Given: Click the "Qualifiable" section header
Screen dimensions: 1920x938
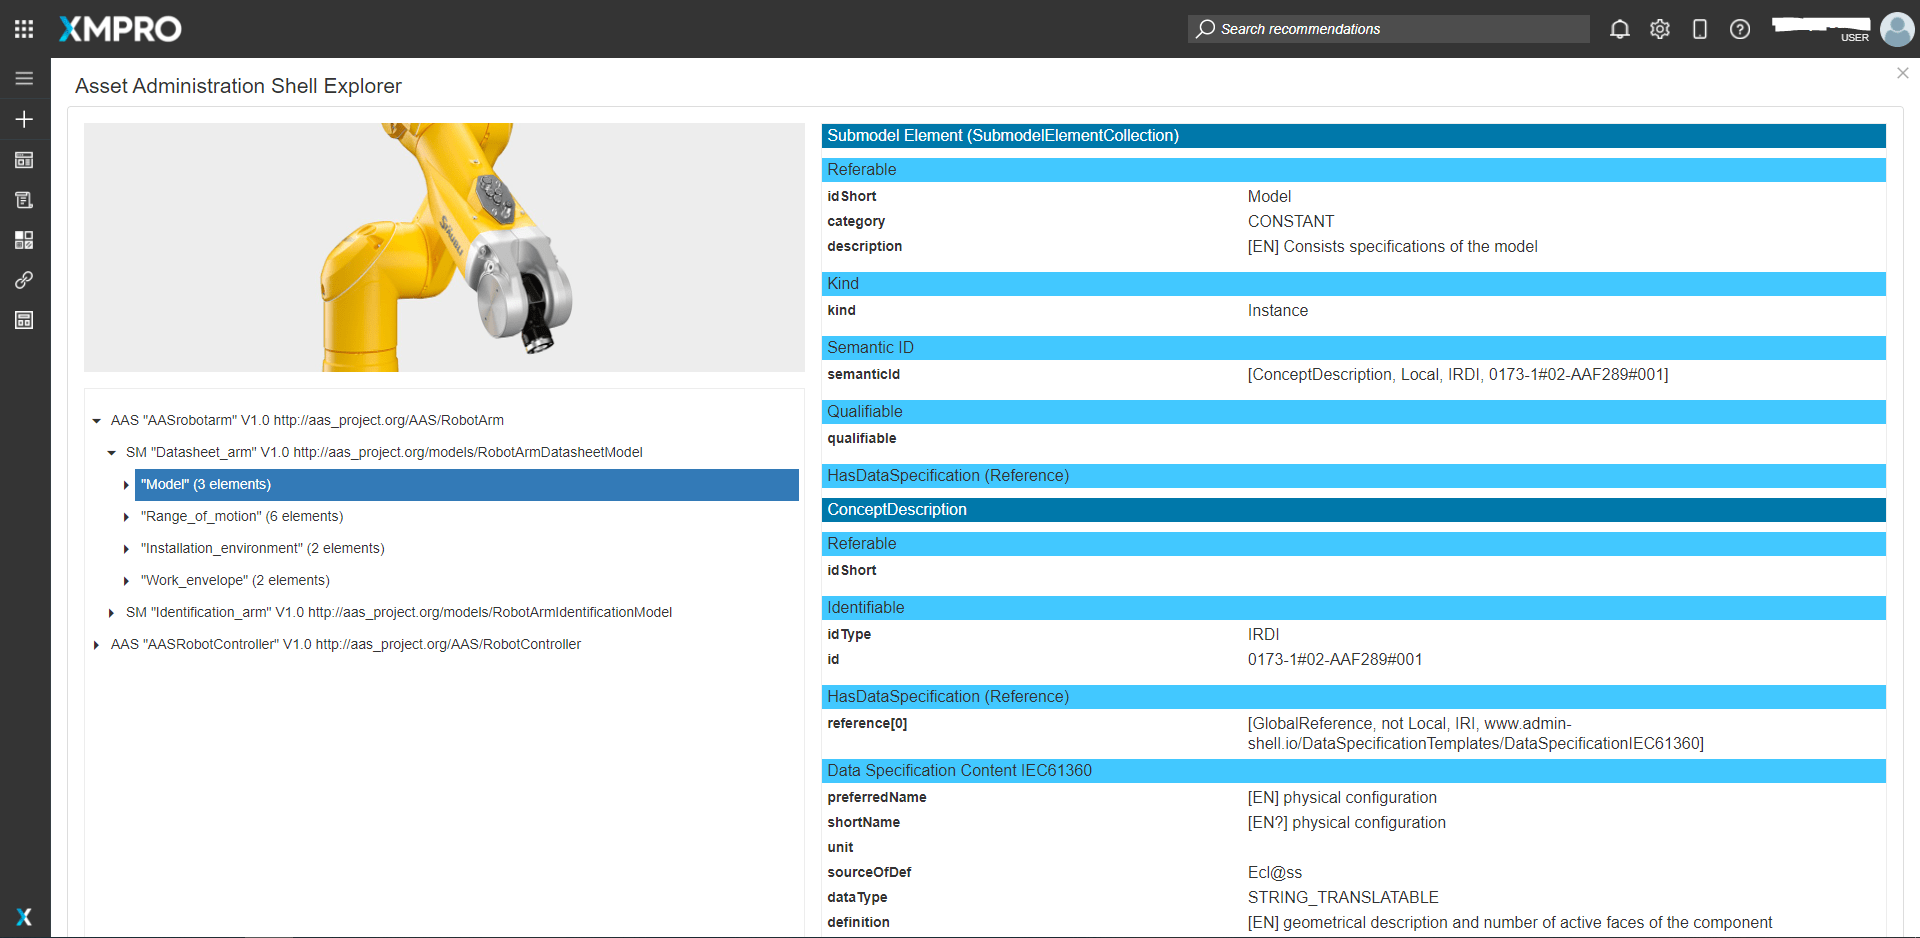Looking at the screenshot, I should click(x=1353, y=412).
